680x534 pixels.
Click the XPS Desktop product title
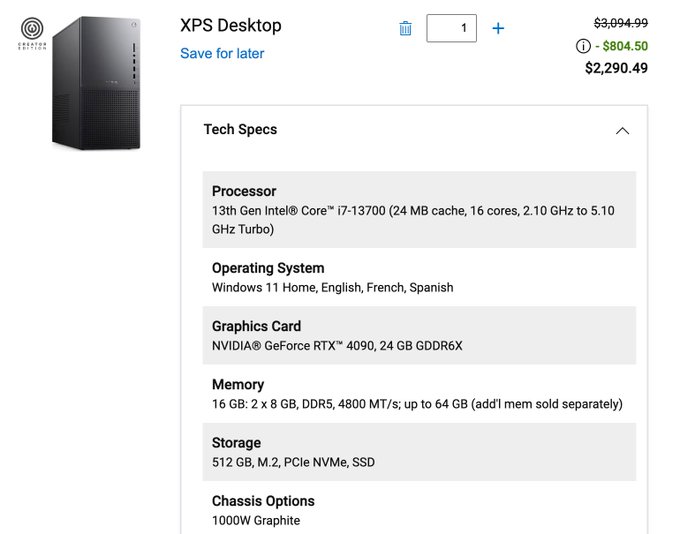pyautogui.click(x=231, y=25)
